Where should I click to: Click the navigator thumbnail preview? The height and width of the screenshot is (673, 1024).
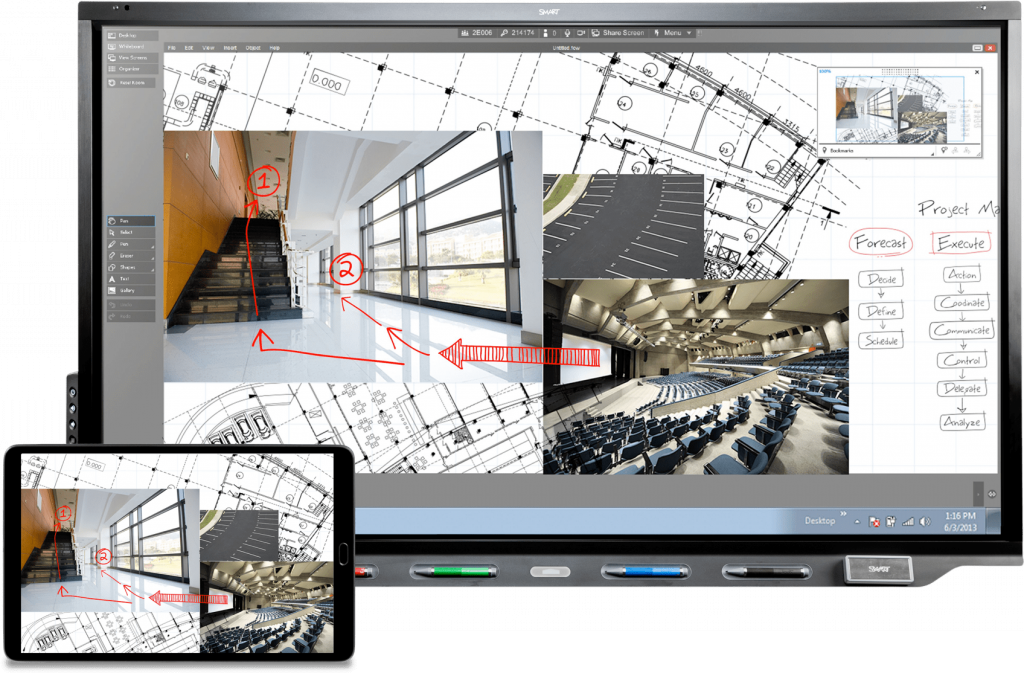[897, 110]
